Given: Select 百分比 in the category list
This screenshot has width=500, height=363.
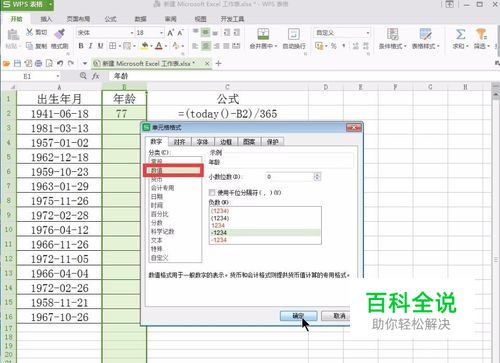Looking at the screenshot, I should [175, 214].
